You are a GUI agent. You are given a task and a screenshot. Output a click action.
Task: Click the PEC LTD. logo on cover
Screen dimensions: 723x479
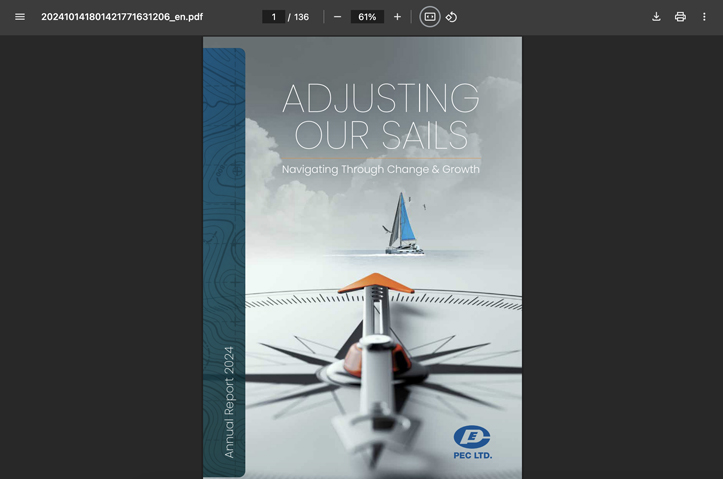473,442
